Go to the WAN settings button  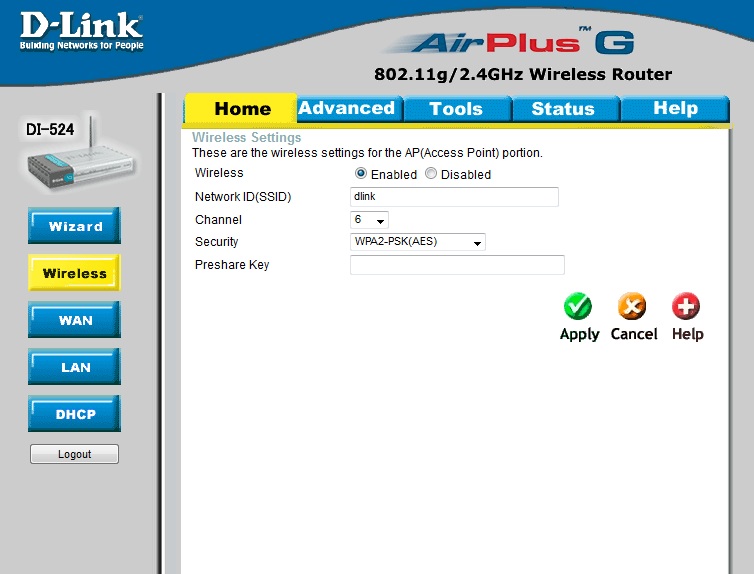(75, 320)
